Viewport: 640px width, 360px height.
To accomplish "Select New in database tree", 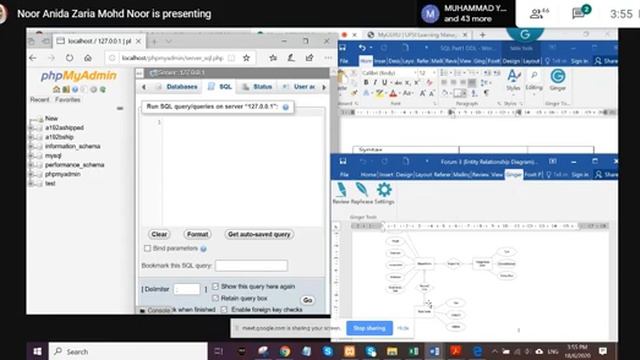I will point(51,118).
